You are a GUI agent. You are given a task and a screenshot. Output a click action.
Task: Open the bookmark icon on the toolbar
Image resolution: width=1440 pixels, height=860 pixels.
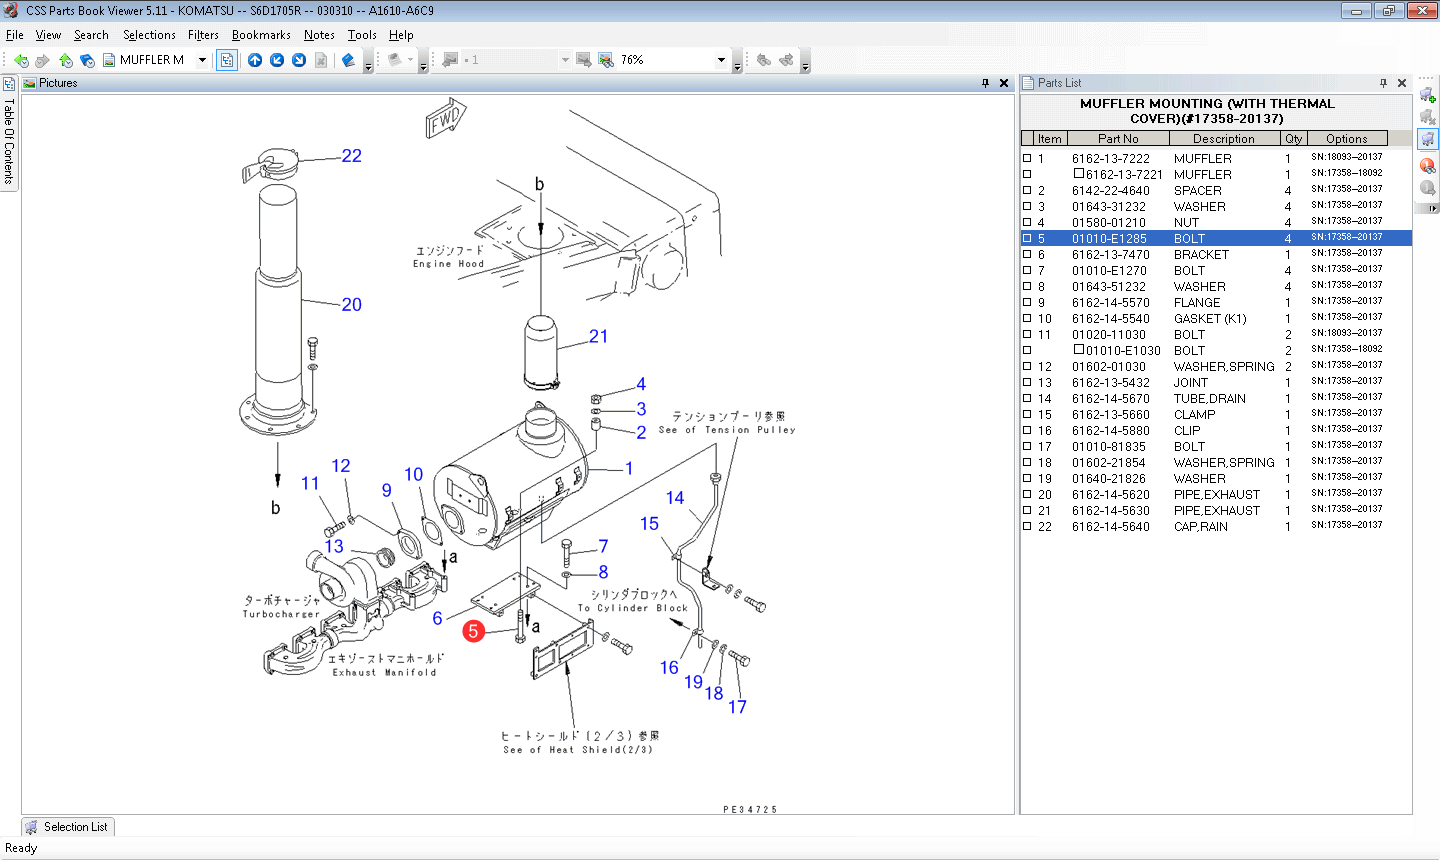tap(85, 60)
